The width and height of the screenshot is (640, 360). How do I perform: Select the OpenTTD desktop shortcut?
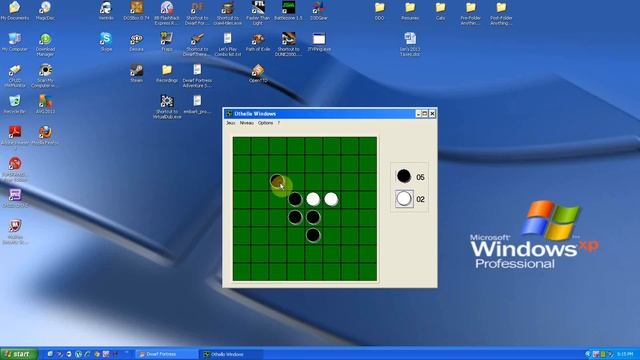coord(258,73)
